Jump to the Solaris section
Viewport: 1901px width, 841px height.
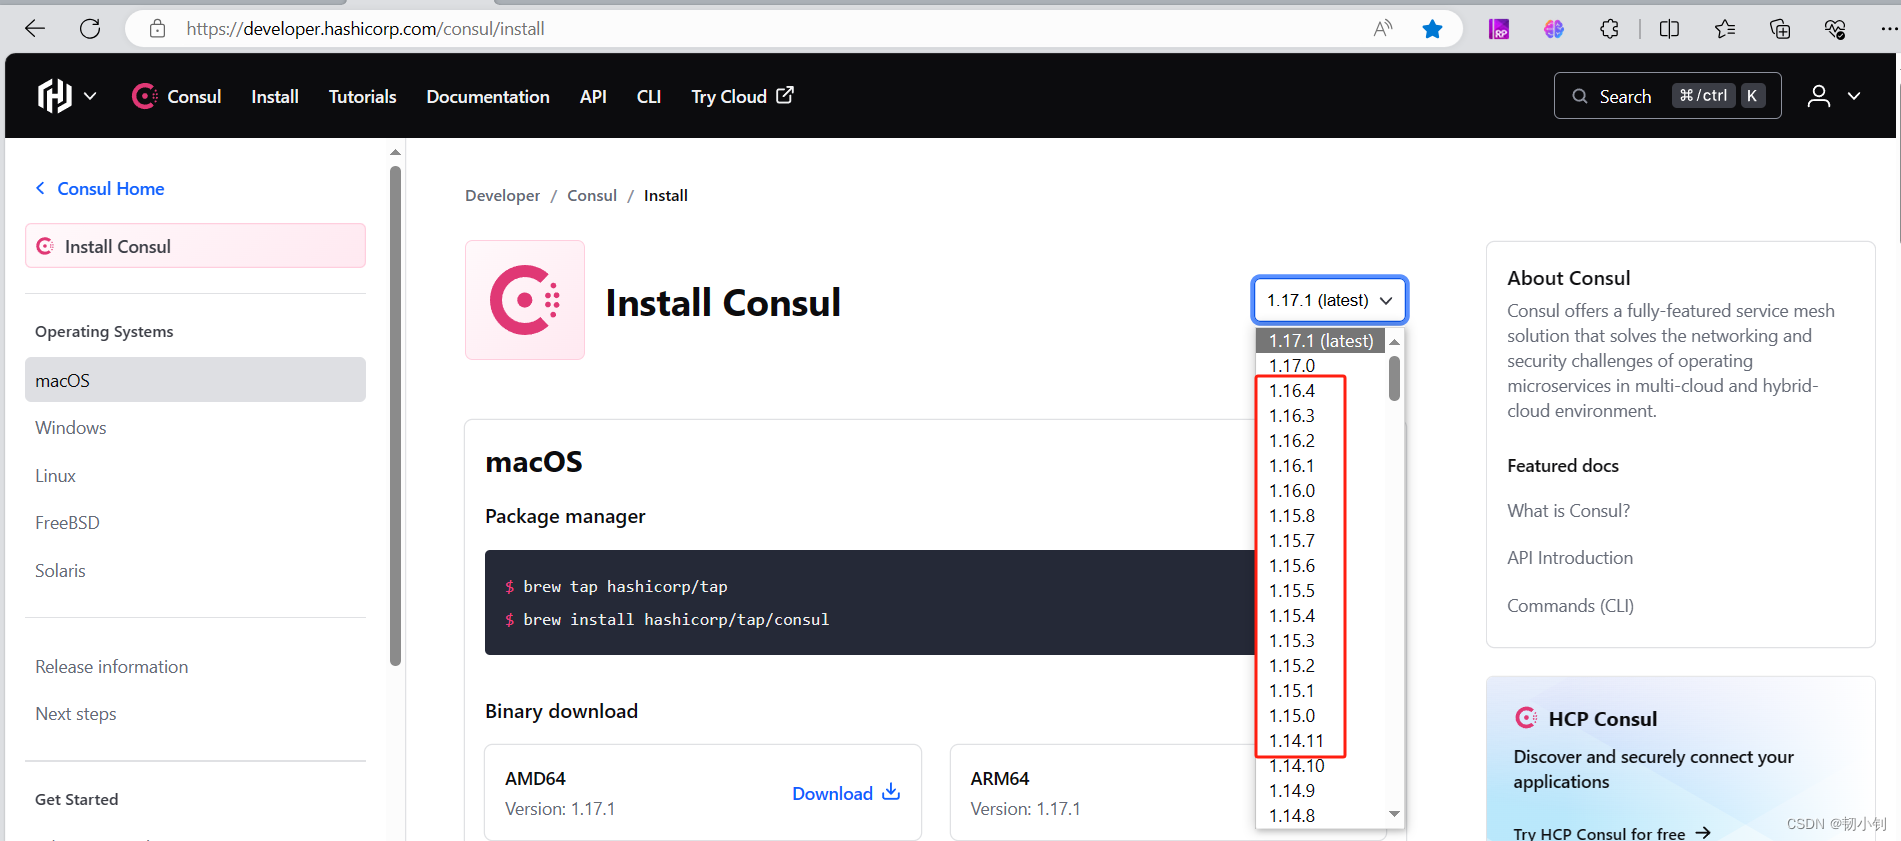click(x=60, y=571)
